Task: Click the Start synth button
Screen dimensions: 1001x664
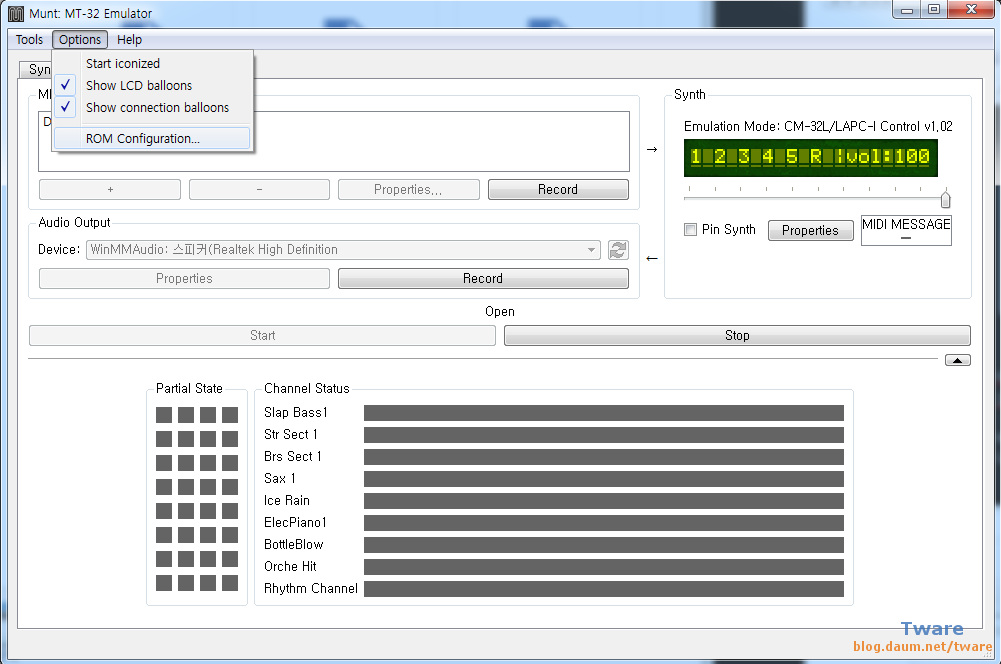Action: (x=262, y=336)
